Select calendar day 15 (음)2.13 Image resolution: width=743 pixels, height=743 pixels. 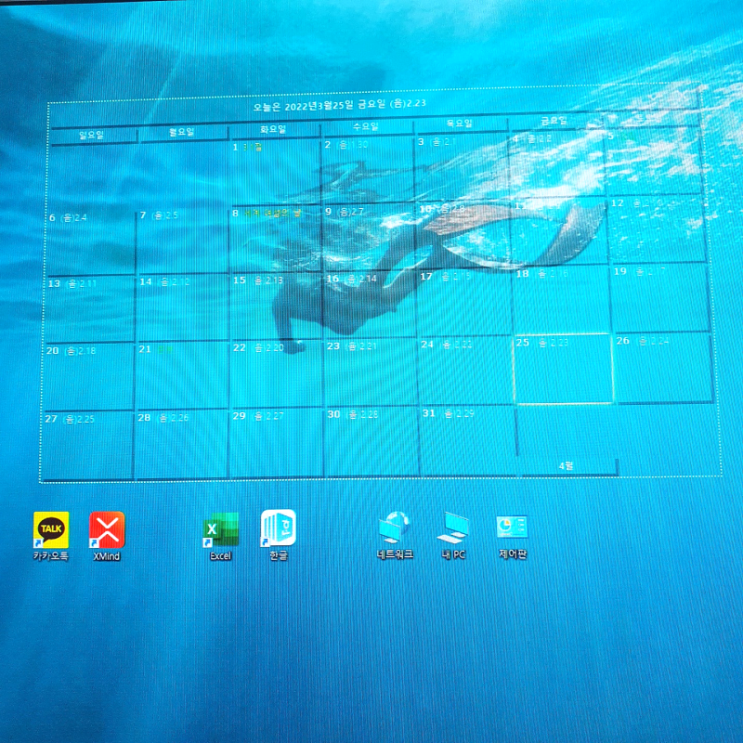coord(276,306)
